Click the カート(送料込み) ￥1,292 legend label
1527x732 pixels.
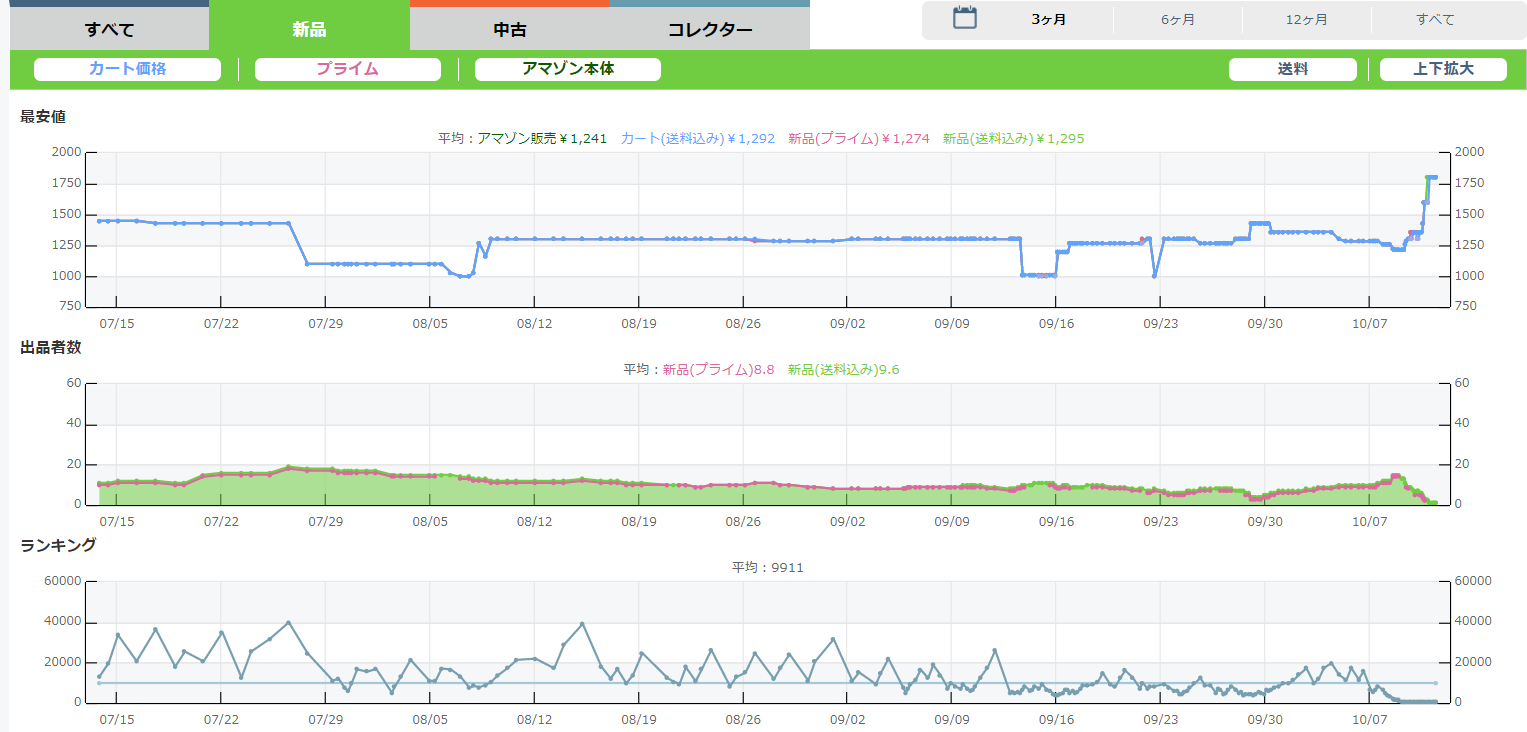pyautogui.click(x=697, y=139)
